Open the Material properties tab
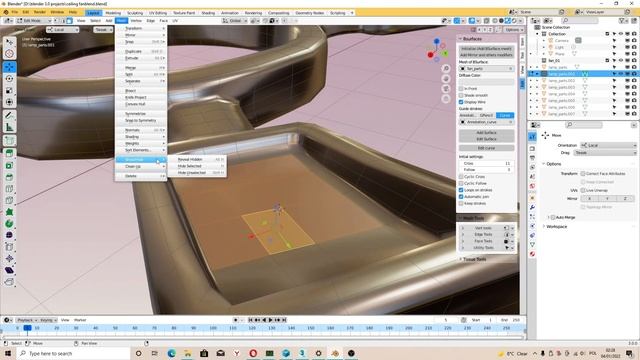This screenshot has height=360, width=640. coord(532,254)
